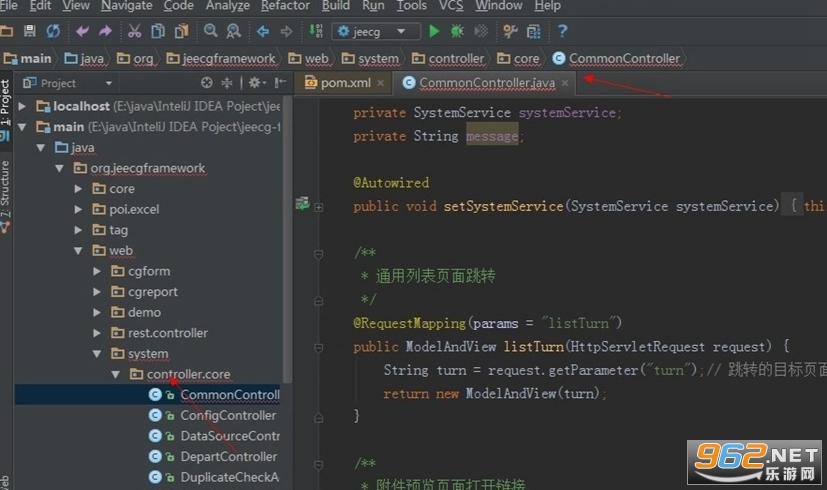The image size is (827, 490).
Task: Click the controller breadcrumb
Action: click(x=448, y=59)
